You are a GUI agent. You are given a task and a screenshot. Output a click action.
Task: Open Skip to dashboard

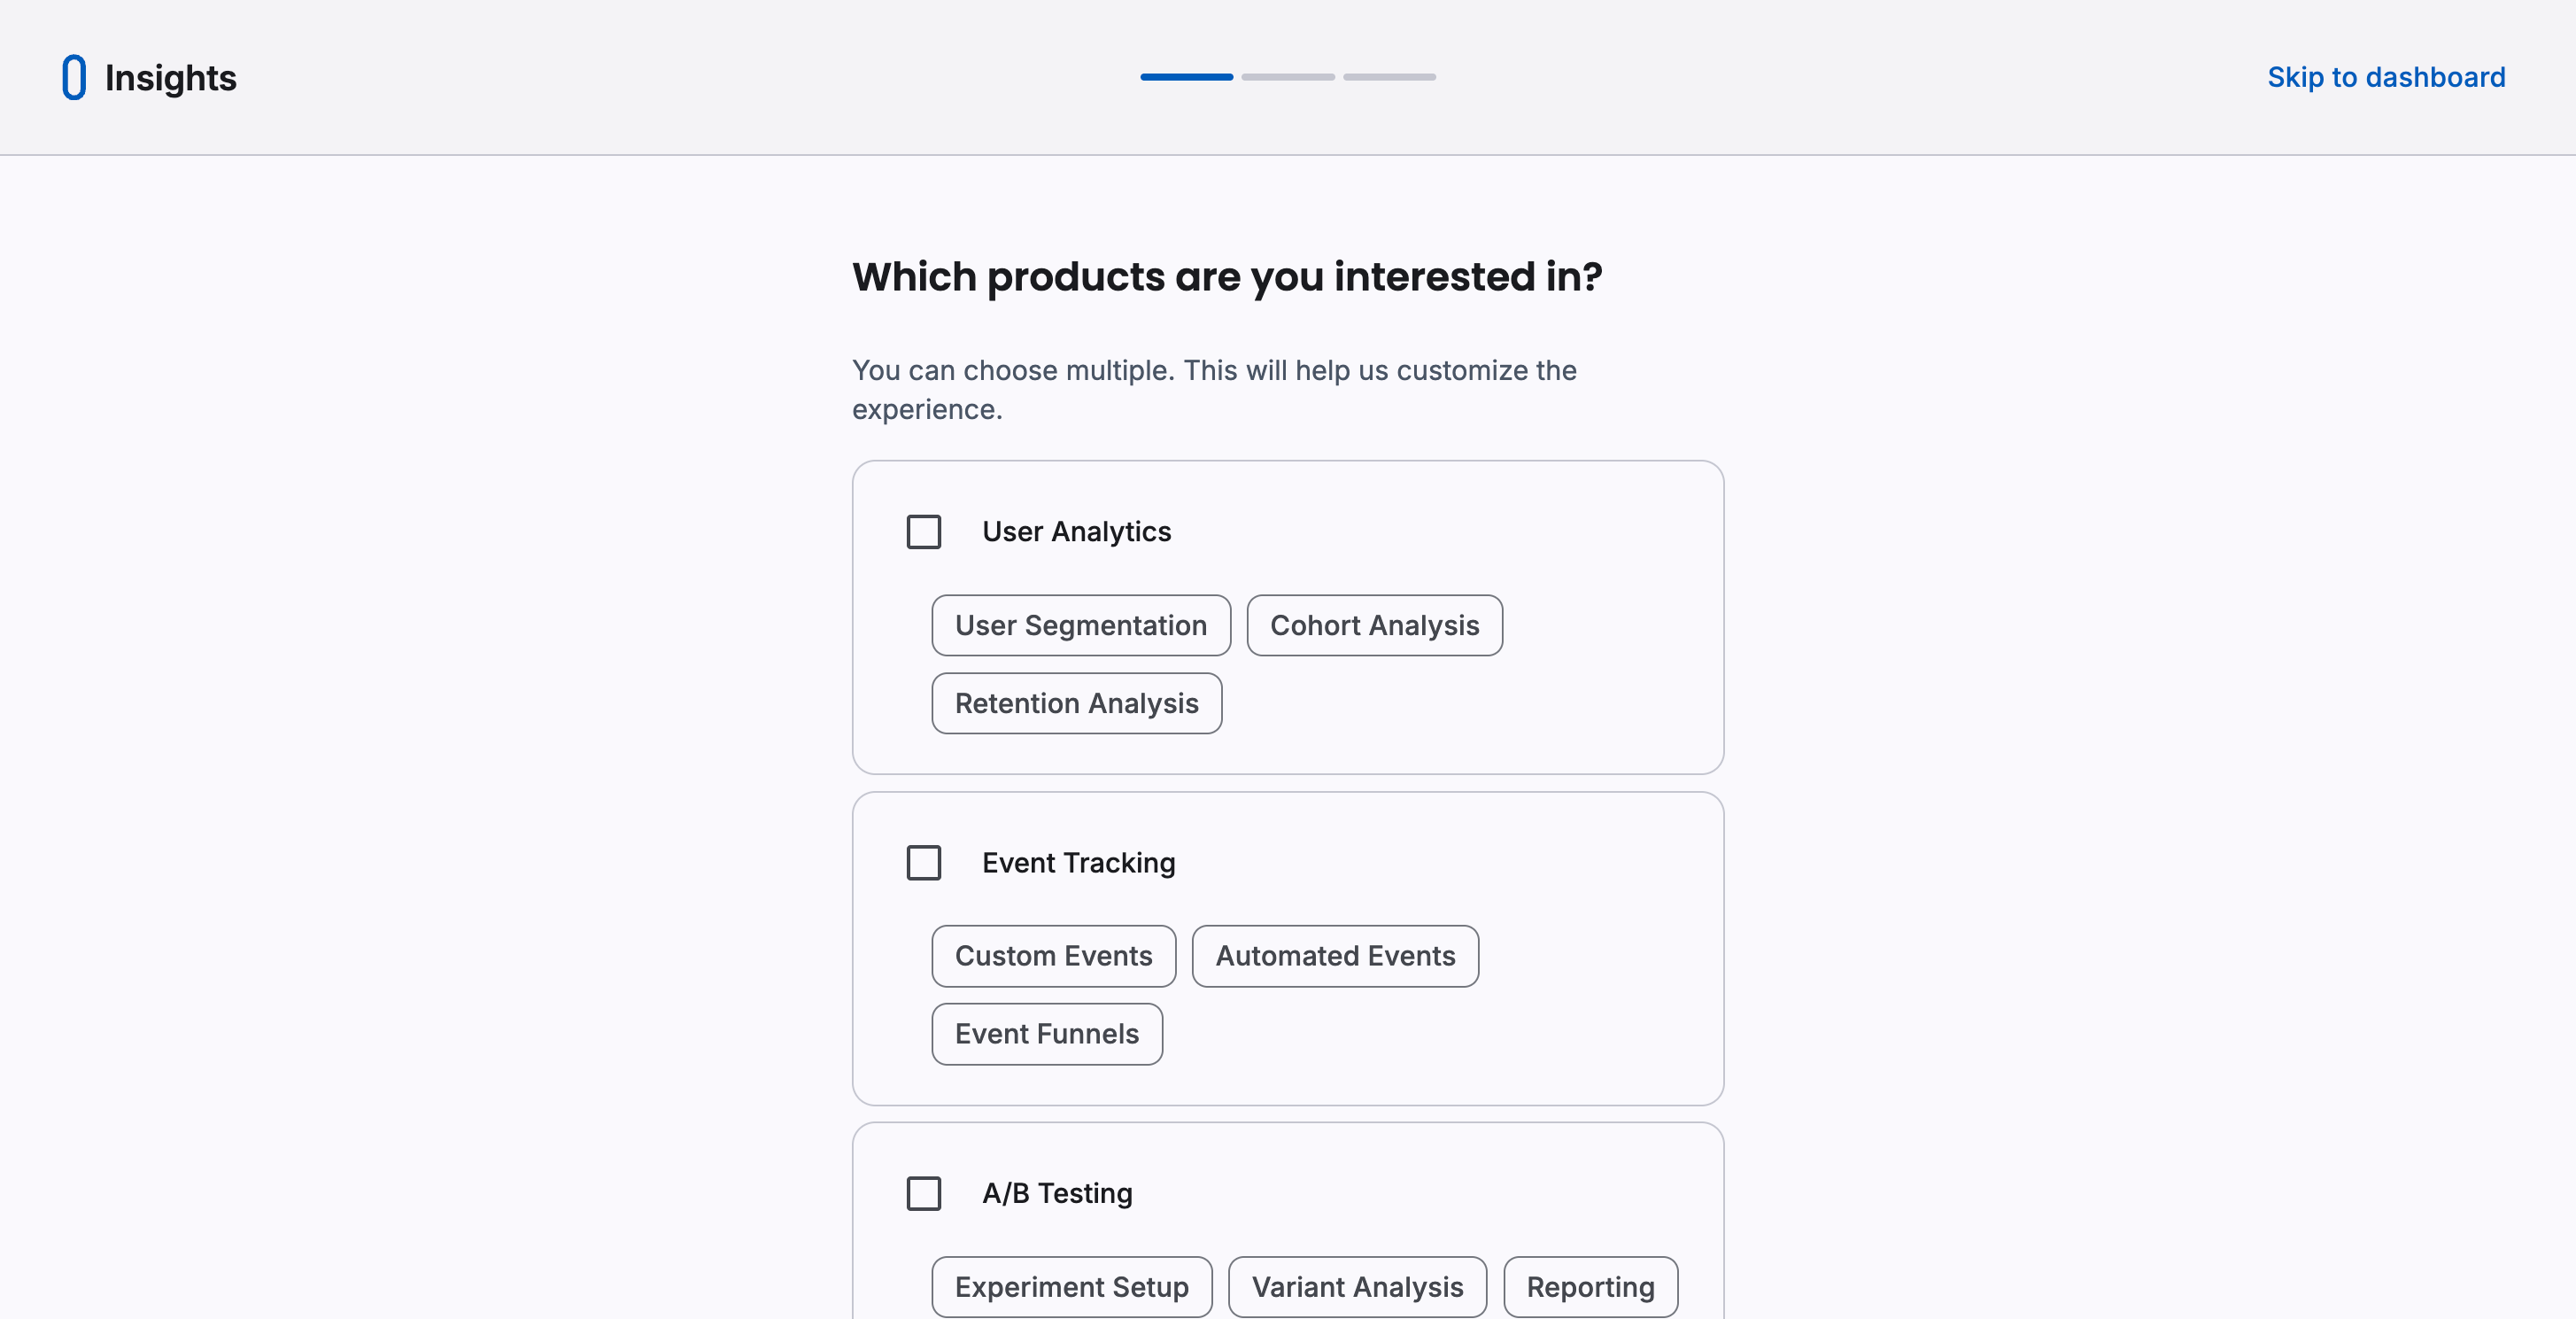(x=2387, y=77)
